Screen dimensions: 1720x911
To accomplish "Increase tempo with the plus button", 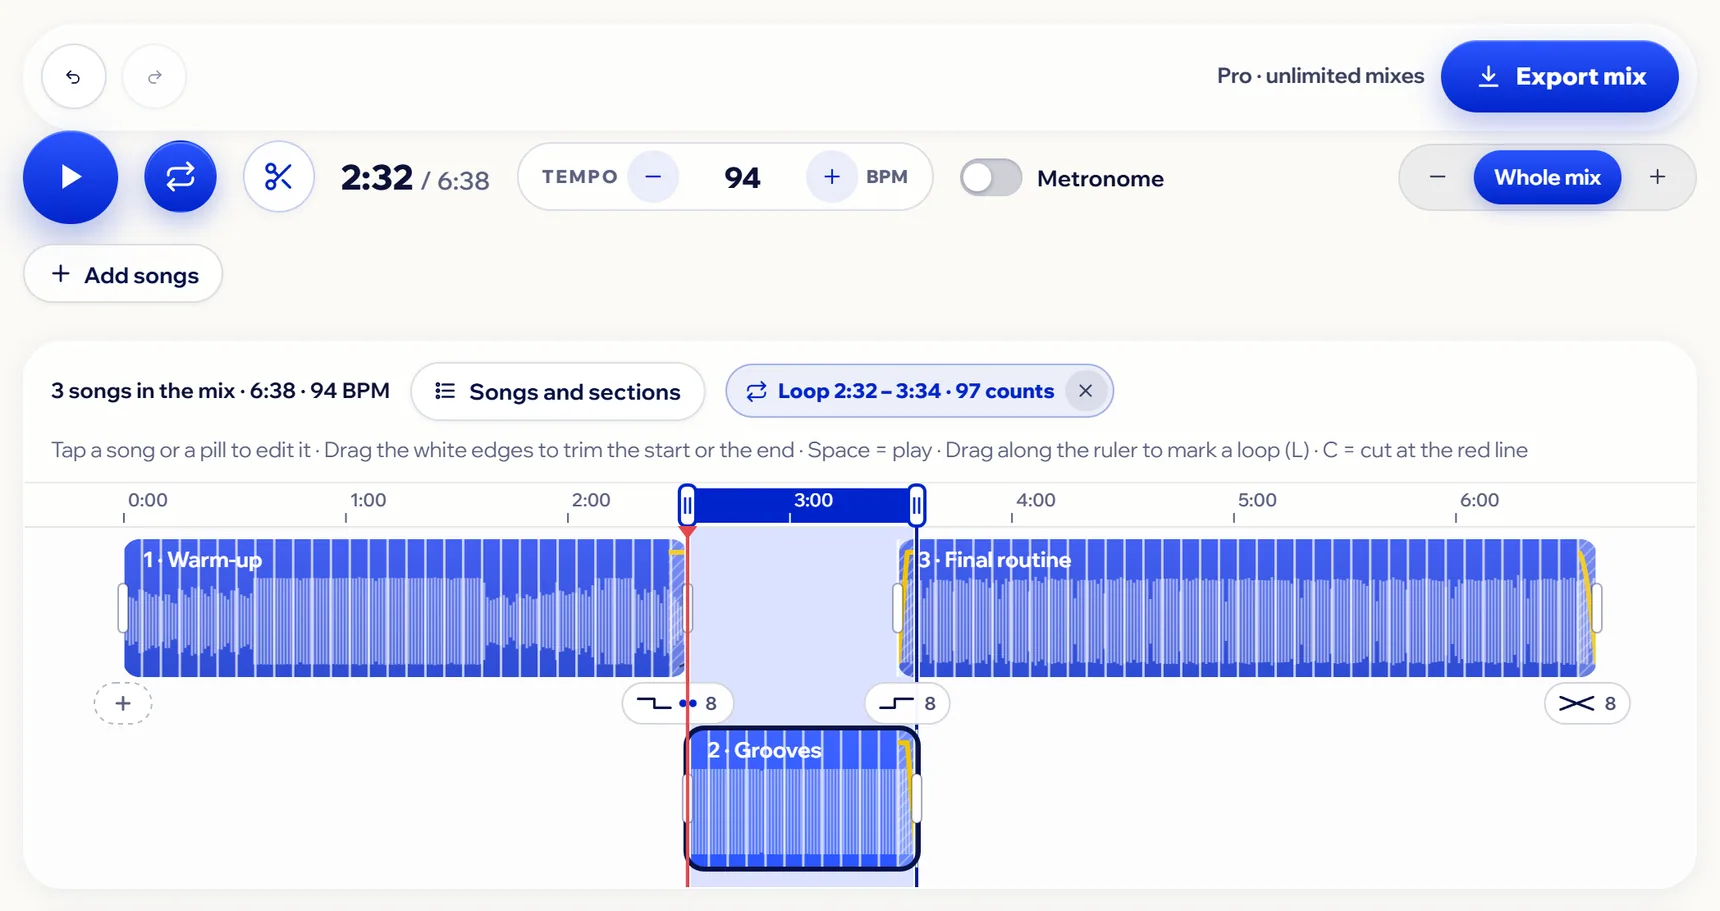I will [831, 177].
